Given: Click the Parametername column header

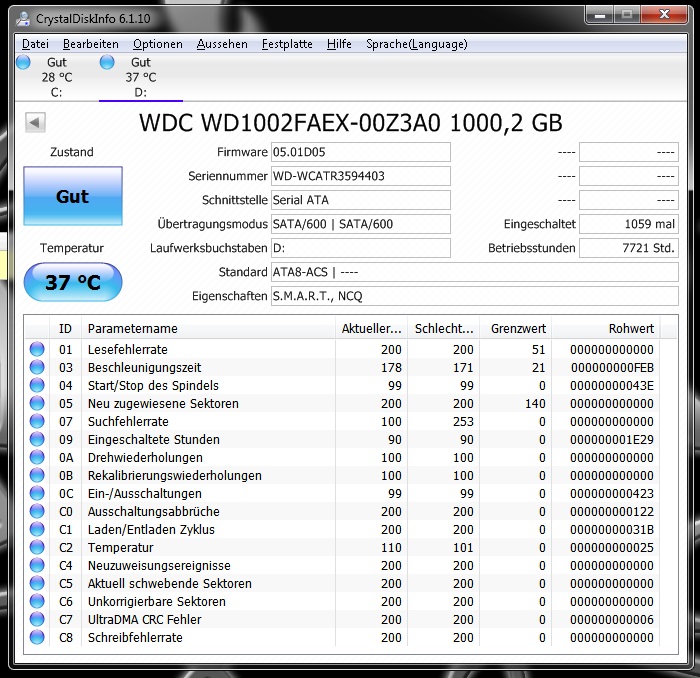Looking at the screenshot, I should coord(208,329).
